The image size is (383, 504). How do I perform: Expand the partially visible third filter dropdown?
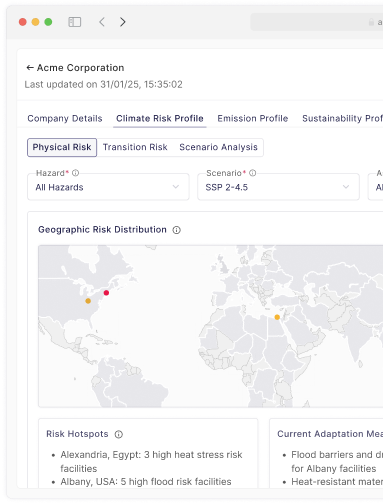(376, 187)
